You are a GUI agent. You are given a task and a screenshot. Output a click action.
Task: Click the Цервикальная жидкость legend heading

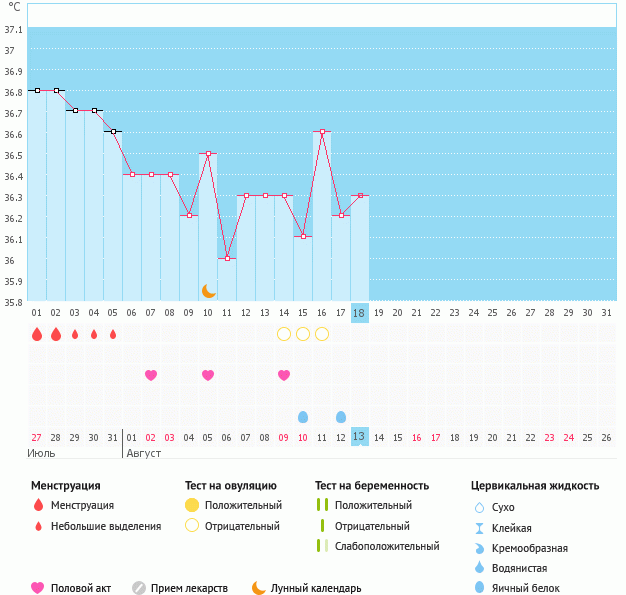[x=535, y=486]
